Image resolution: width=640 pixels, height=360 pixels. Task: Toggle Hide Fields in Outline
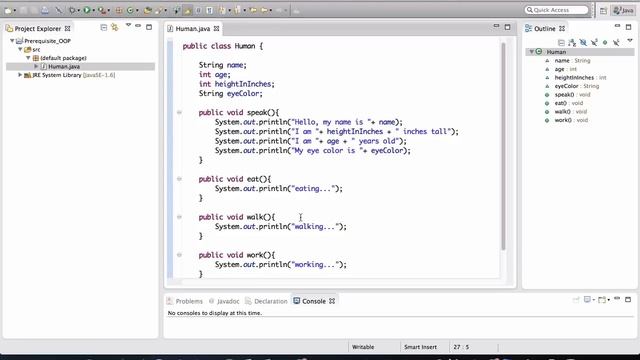click(583, 42)
